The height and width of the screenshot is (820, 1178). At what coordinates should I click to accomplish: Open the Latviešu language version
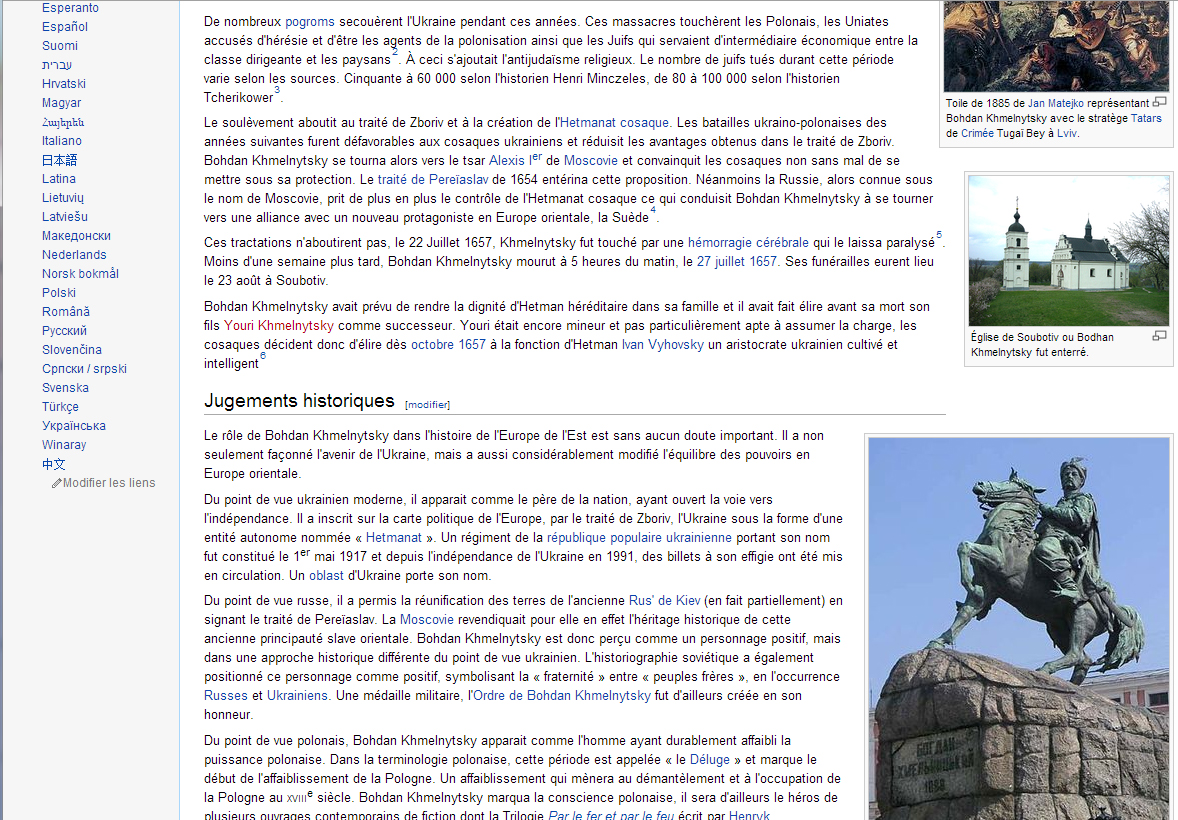[x=65, y=216]
